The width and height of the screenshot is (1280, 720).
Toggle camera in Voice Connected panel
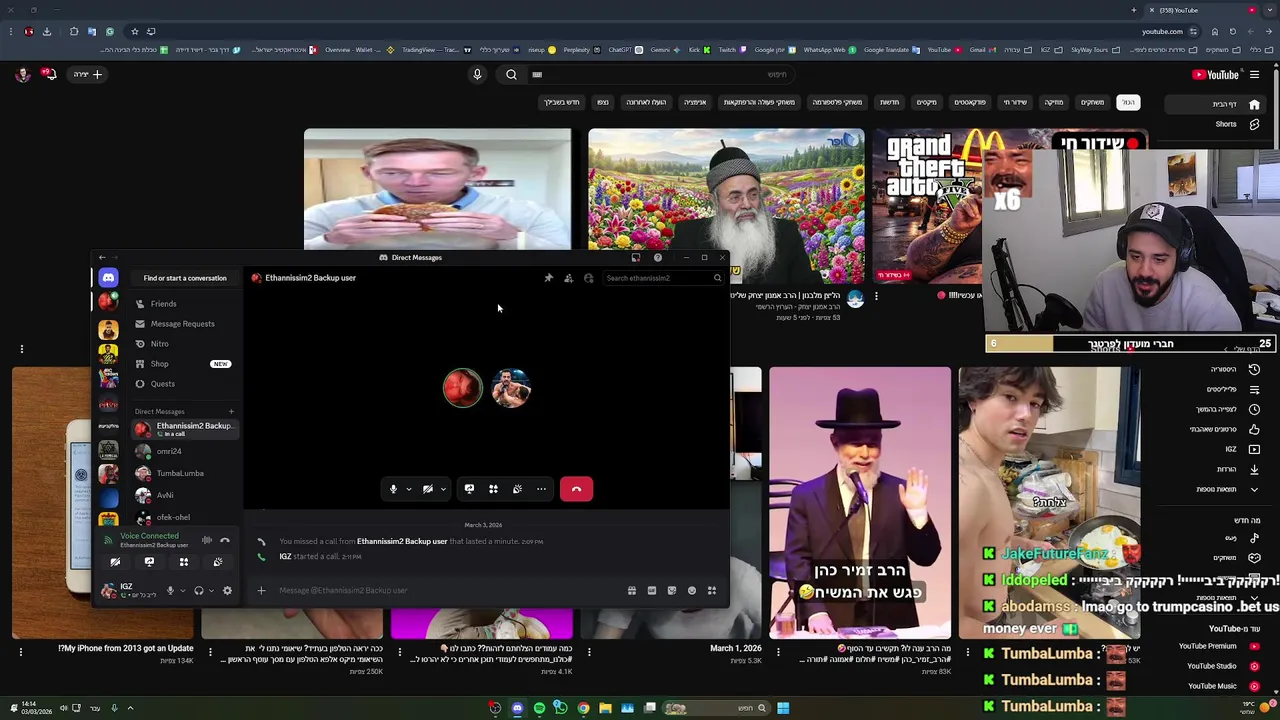(115, 562)
